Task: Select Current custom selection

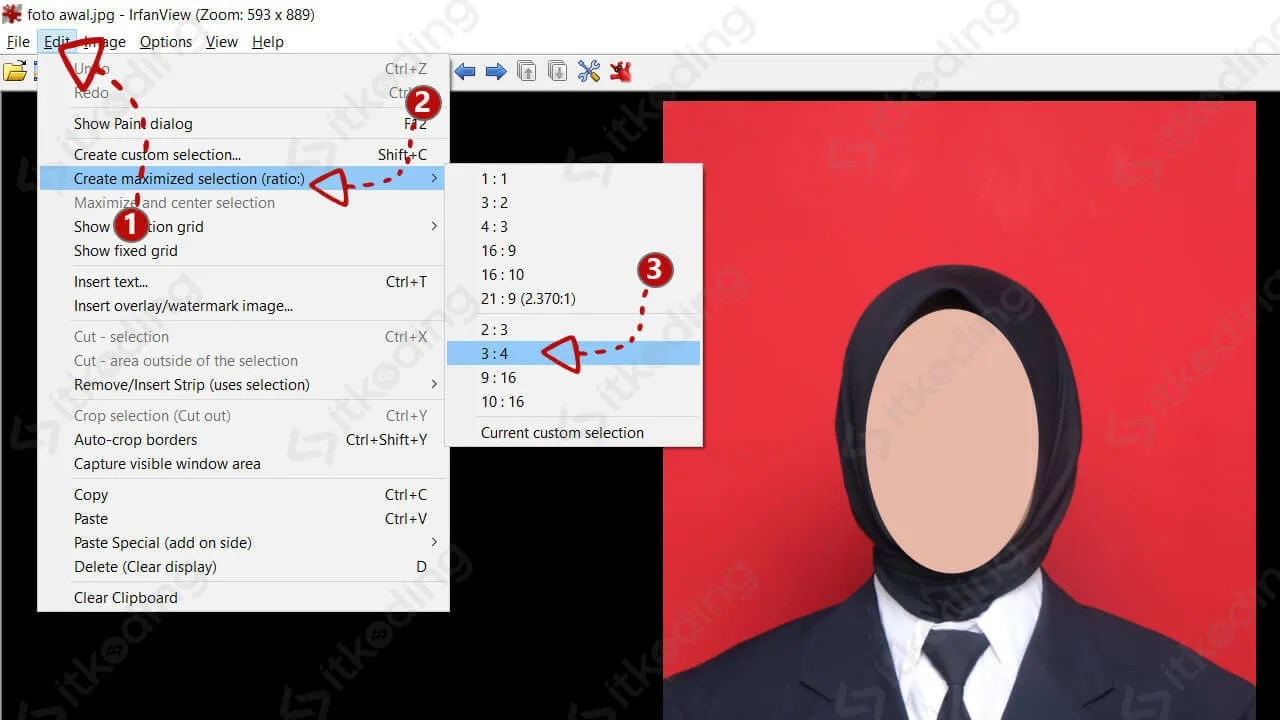Action: [x=573, y=433]
